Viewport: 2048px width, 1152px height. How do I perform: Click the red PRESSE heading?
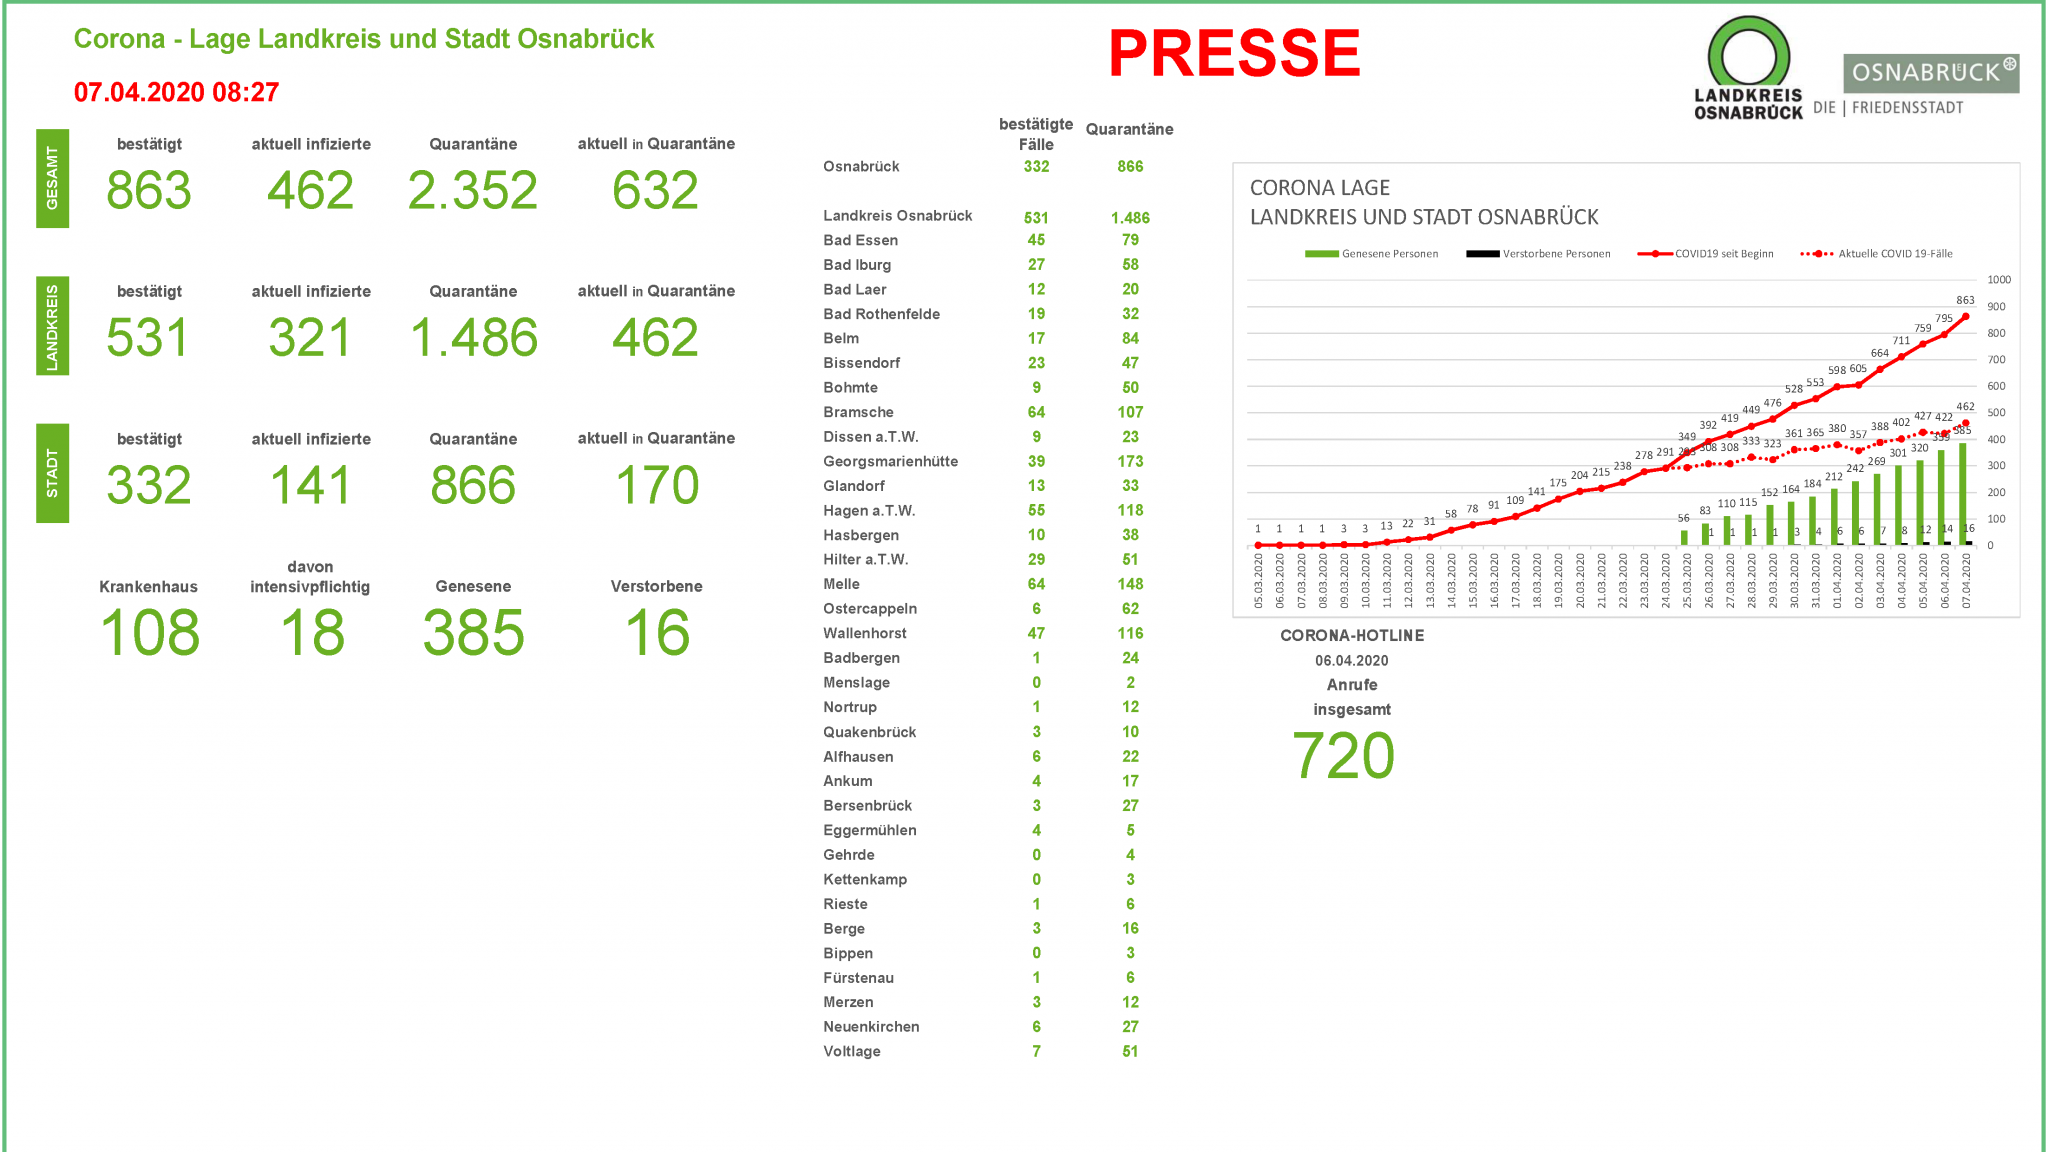pyautogui.click(x=1234, y=54)
